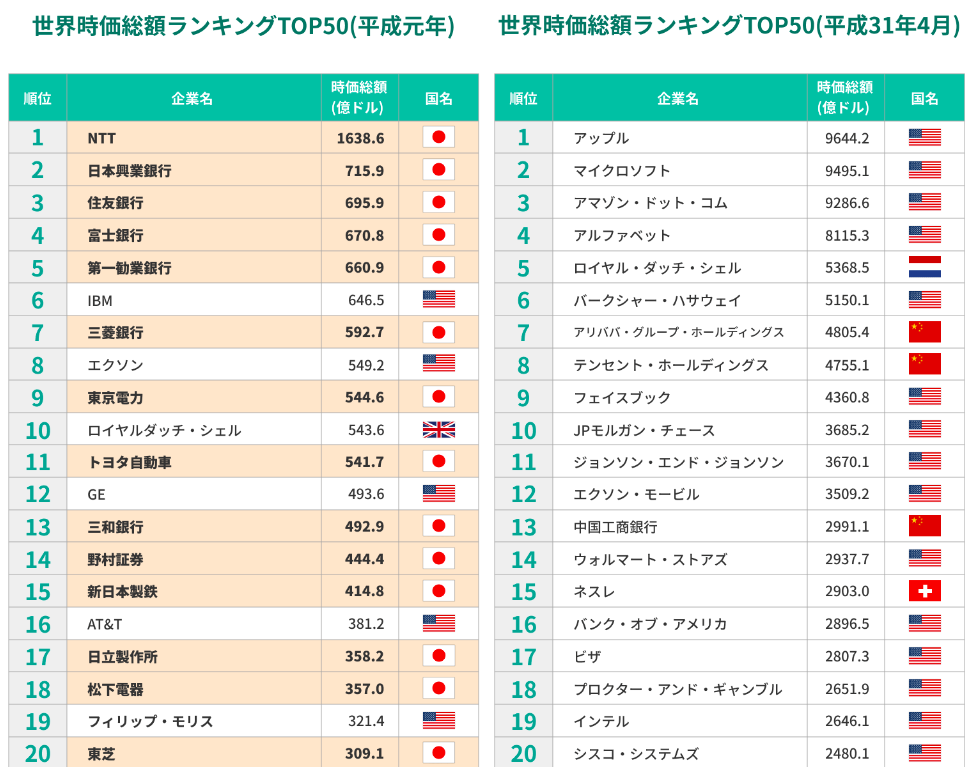This screenshot has height=767, width=973.
Task: Click the US flag in the AT&T row
Action: 439,624
